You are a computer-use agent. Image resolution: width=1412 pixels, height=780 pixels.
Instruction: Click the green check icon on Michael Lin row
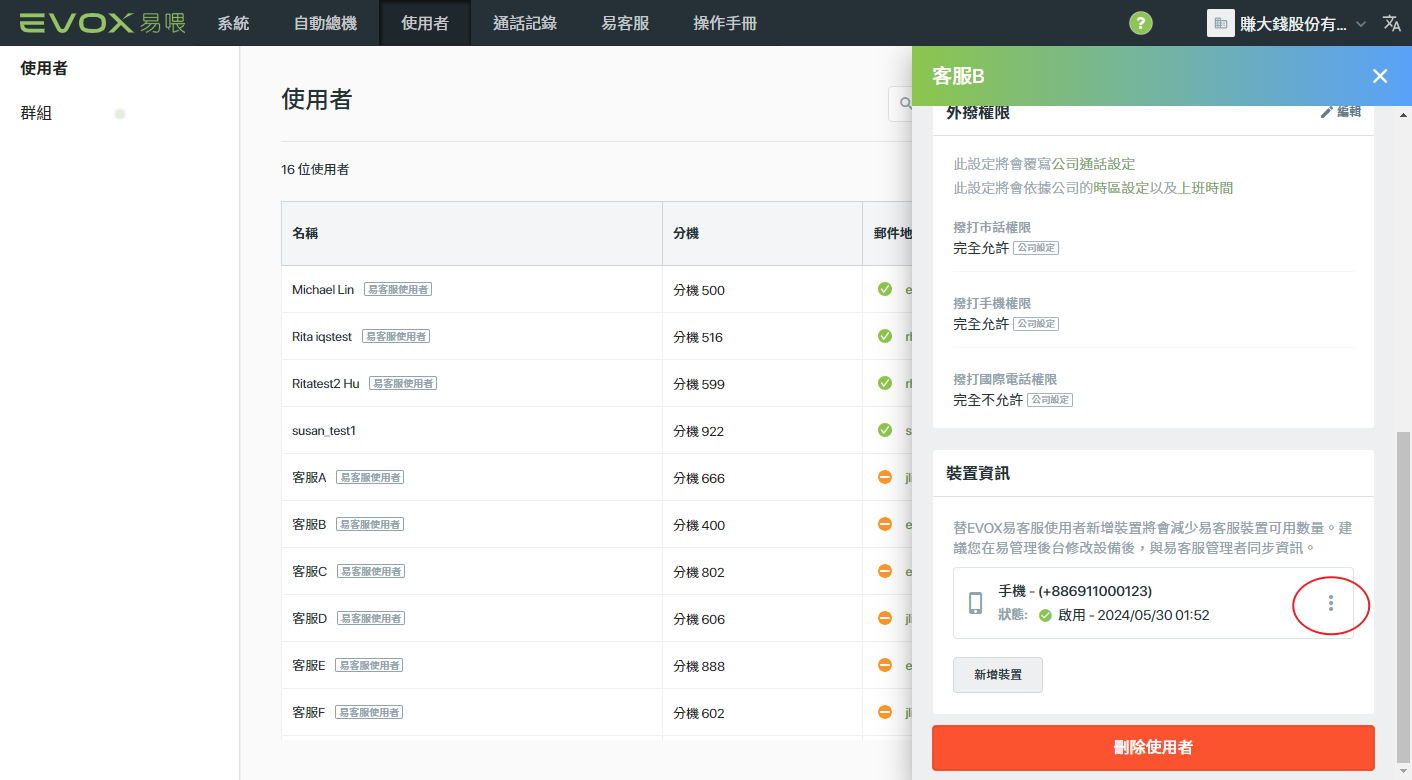point(885,289)
